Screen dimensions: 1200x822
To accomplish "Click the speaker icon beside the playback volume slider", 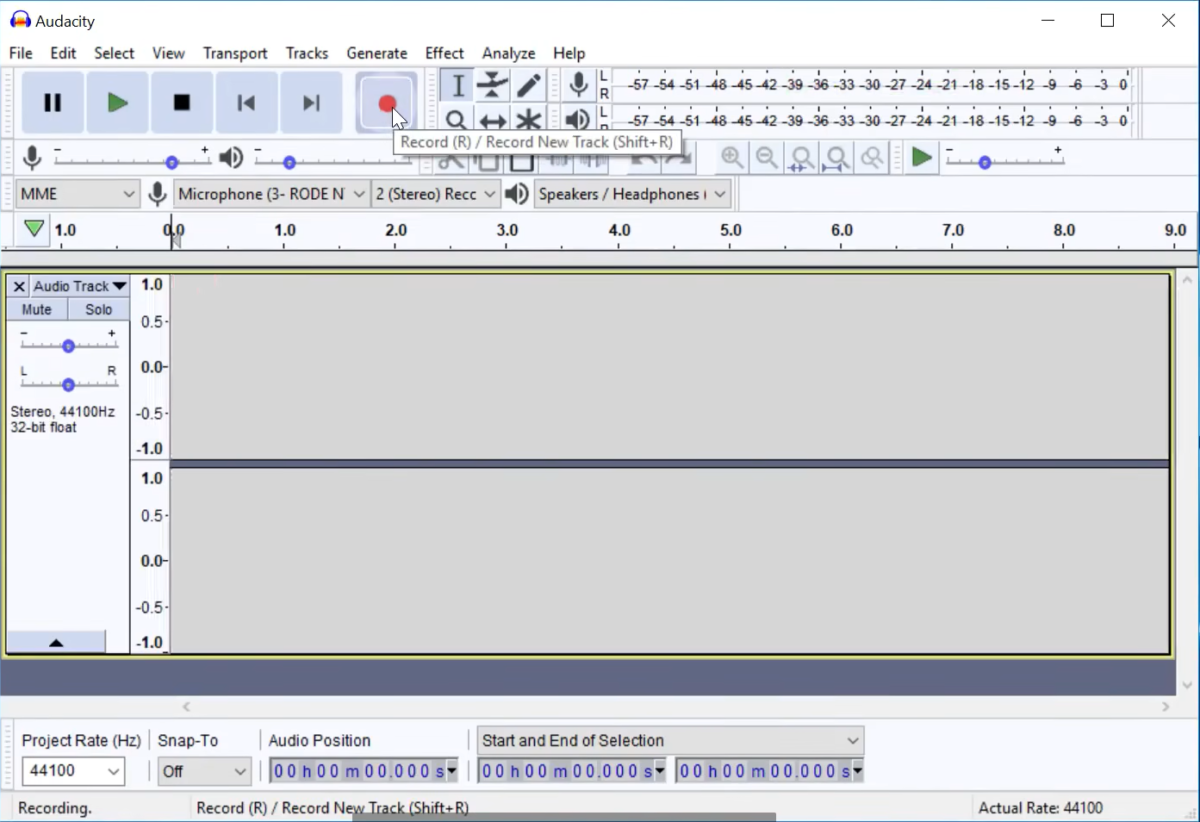I will coord(231,158).
